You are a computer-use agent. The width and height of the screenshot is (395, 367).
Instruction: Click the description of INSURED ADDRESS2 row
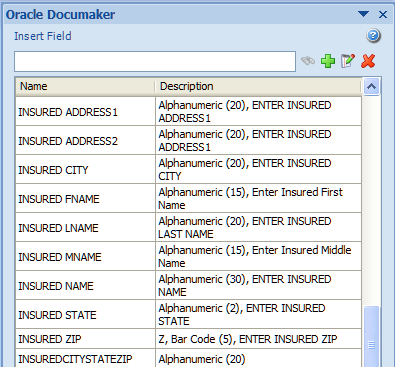(x=258, y=141)
